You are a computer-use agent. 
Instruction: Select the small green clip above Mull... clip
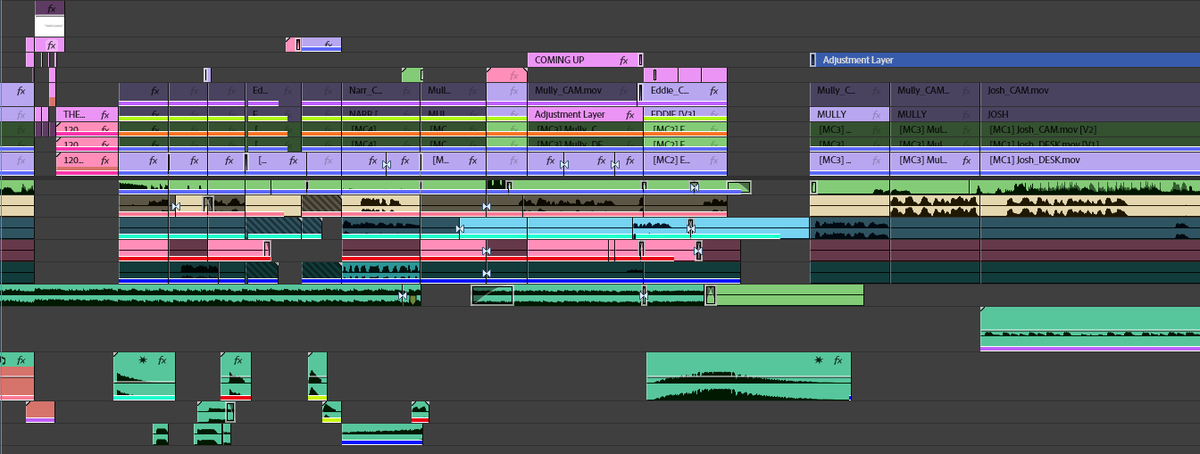pos(411,75)
